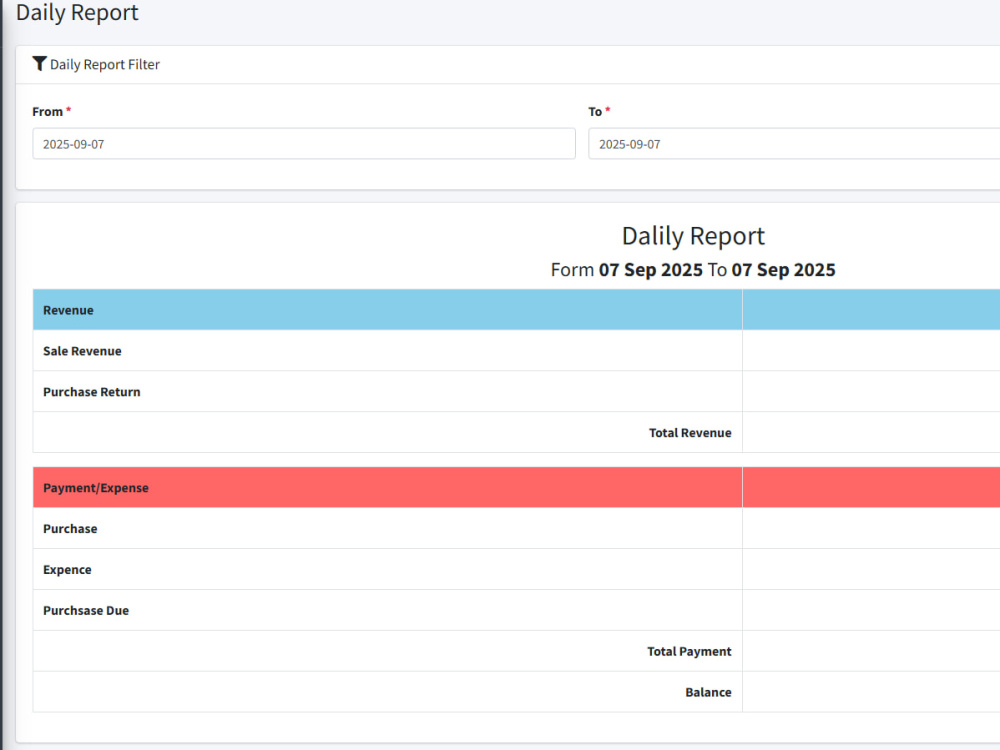Select the Purchsase Due row label
This screenshot has height=750, width=1000.
[x=86, y=610]
